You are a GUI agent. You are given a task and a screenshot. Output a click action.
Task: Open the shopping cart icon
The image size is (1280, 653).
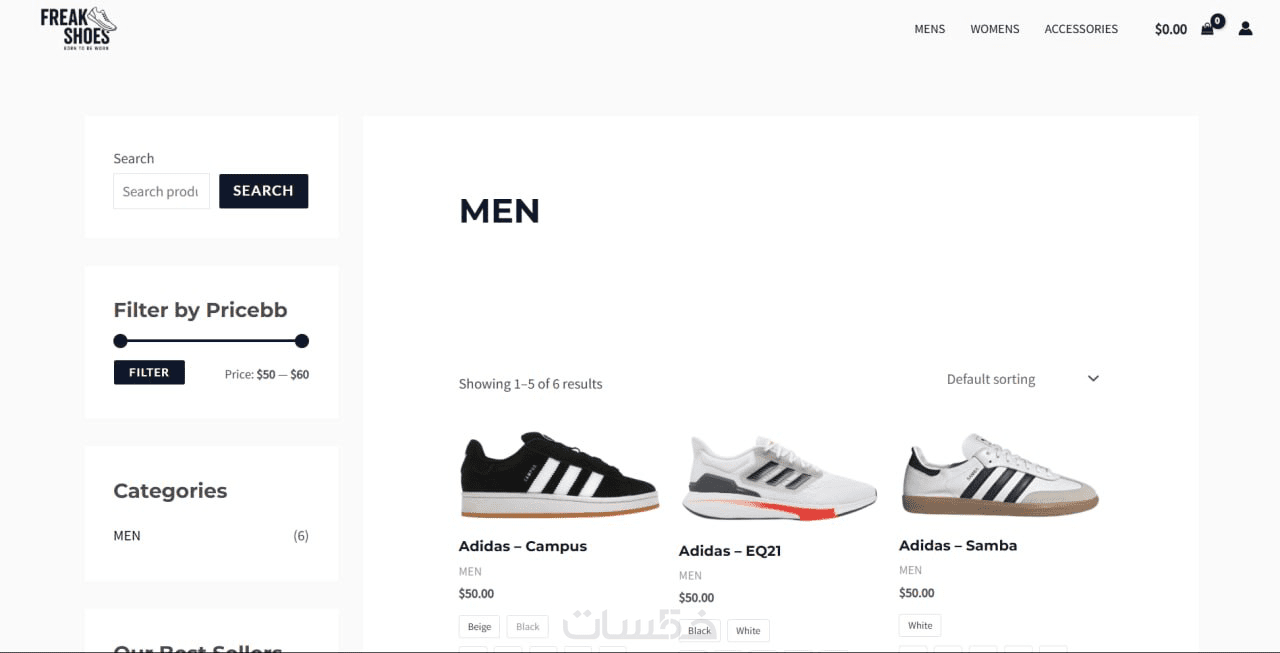point(1208,29)
